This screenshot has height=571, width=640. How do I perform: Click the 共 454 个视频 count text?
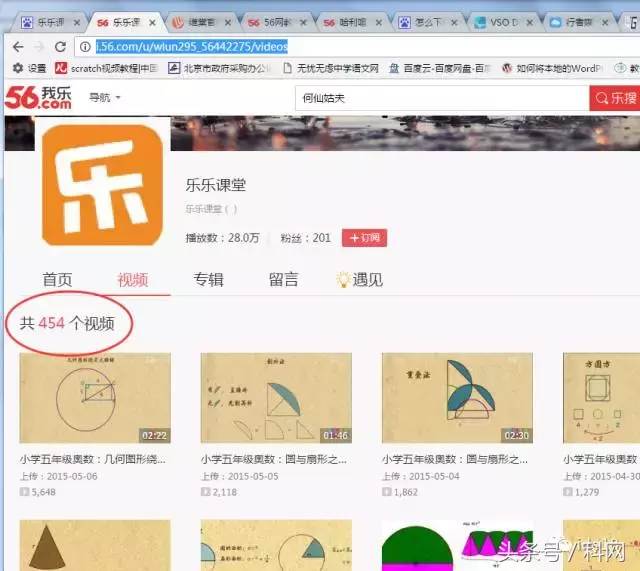pyautogui.click(x=67, y=323)
